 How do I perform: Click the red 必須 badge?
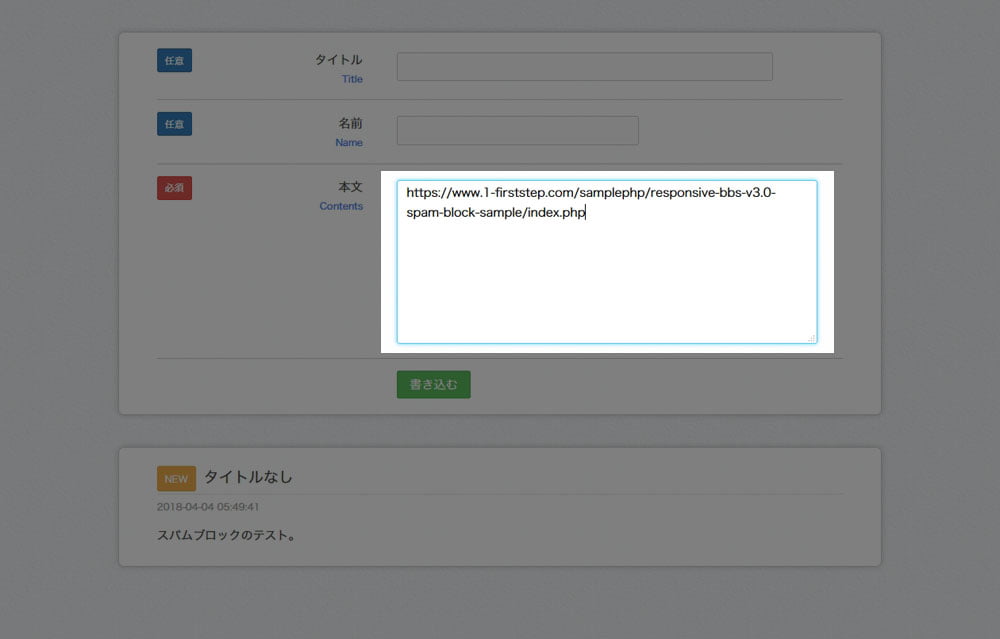[174, 187]
